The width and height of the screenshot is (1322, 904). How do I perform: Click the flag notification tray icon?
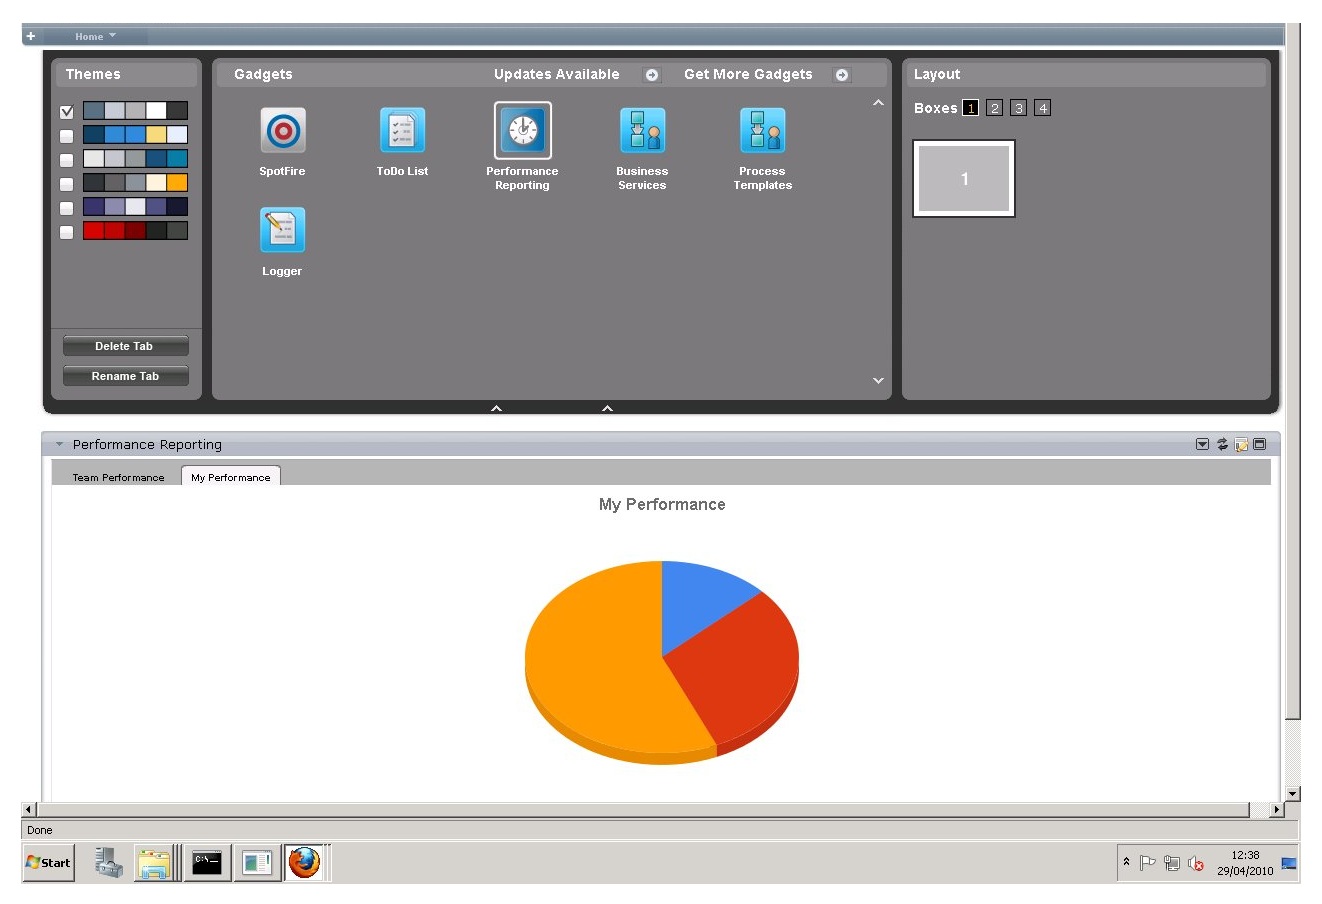(x=1148, y=863)
